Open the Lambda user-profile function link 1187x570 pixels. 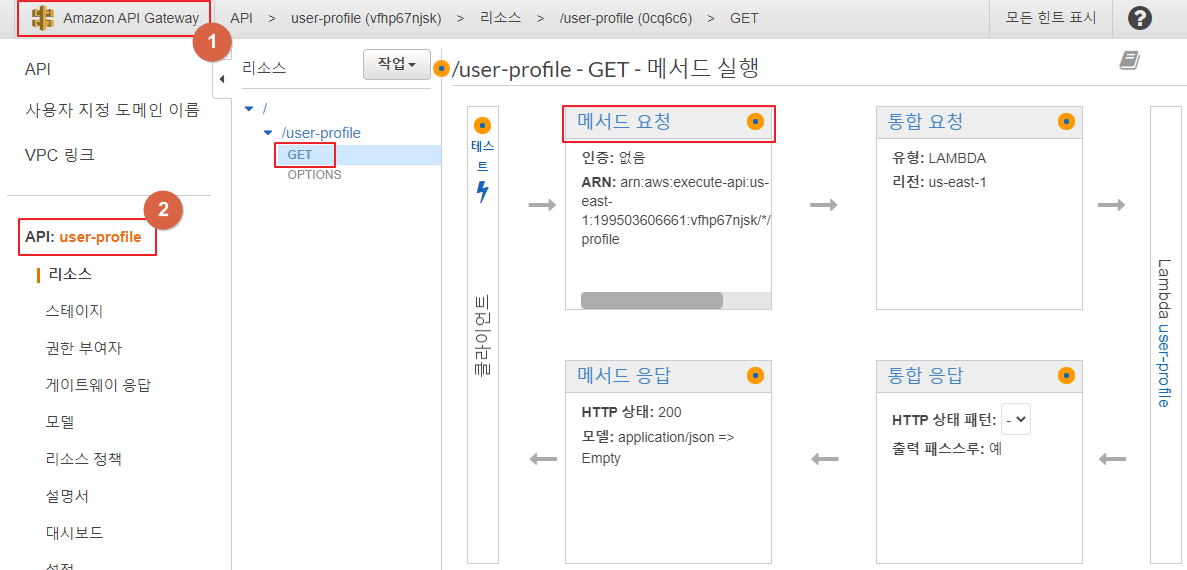point(1164,365)
